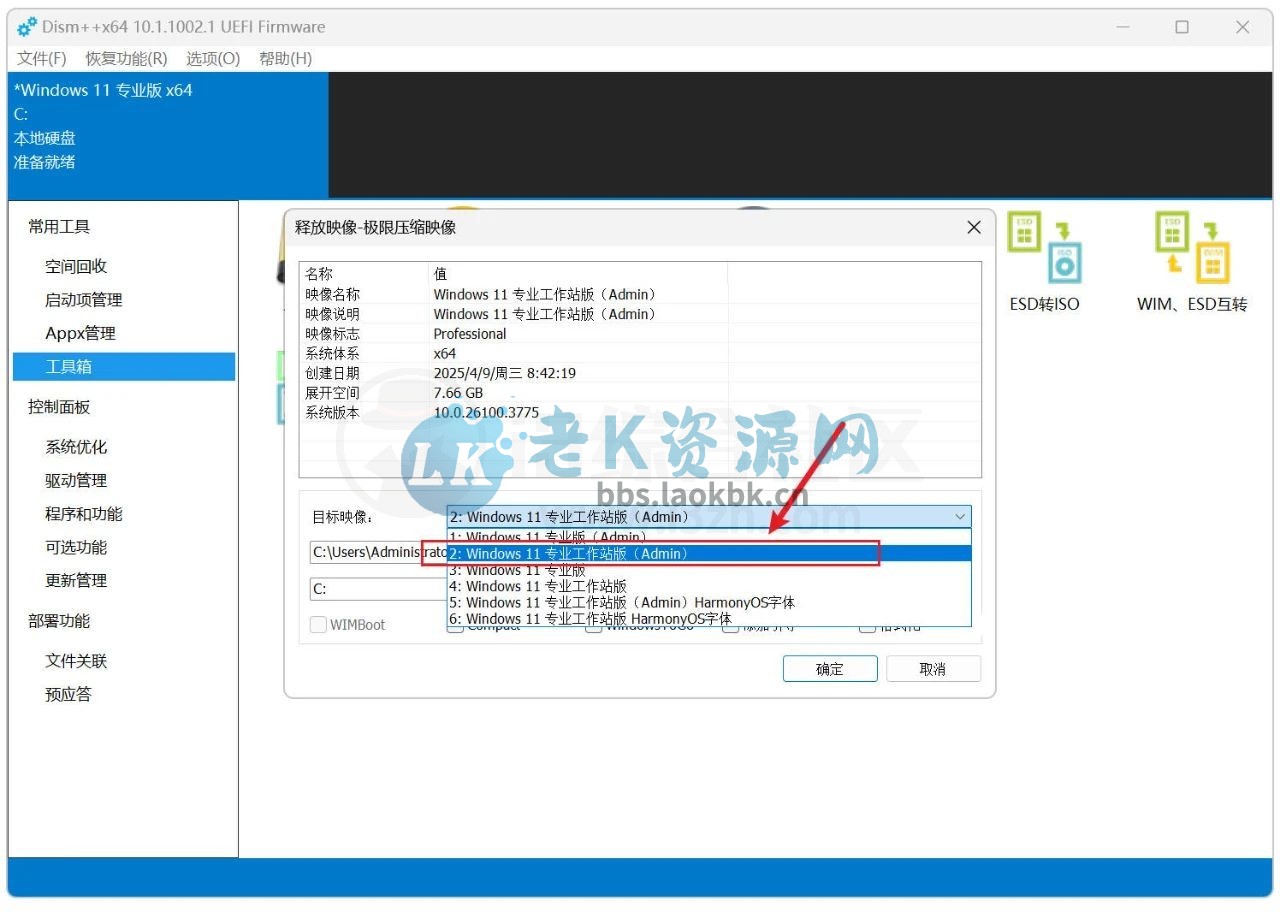Close the 释放映像 dialog with X

(974, 228)
